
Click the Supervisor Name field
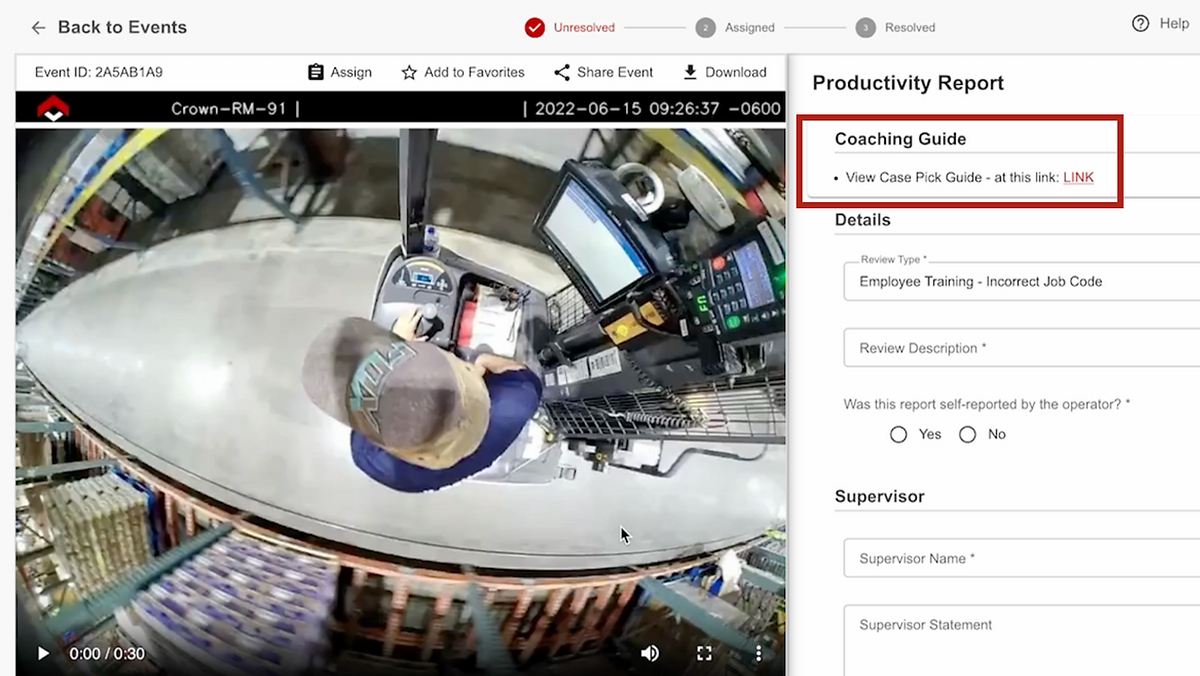[1020, 558]
